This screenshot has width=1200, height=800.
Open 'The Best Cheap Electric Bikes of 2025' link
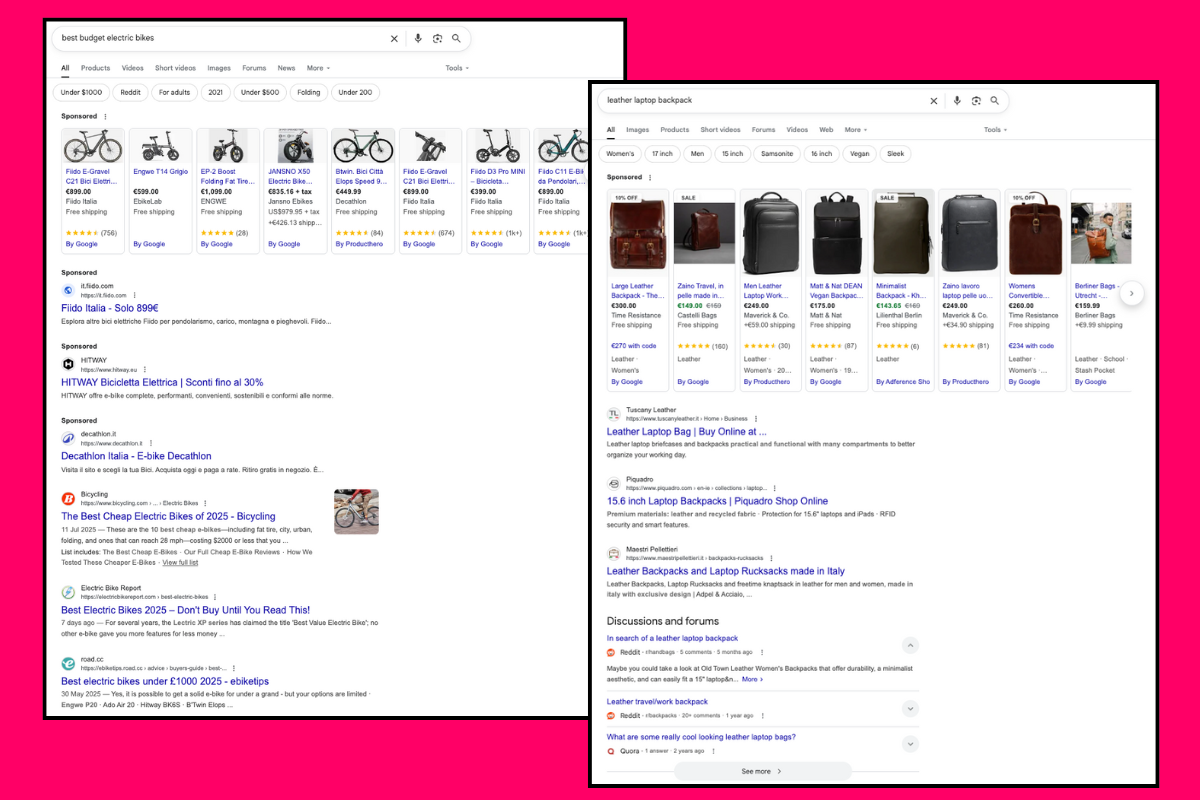(168, 517)
